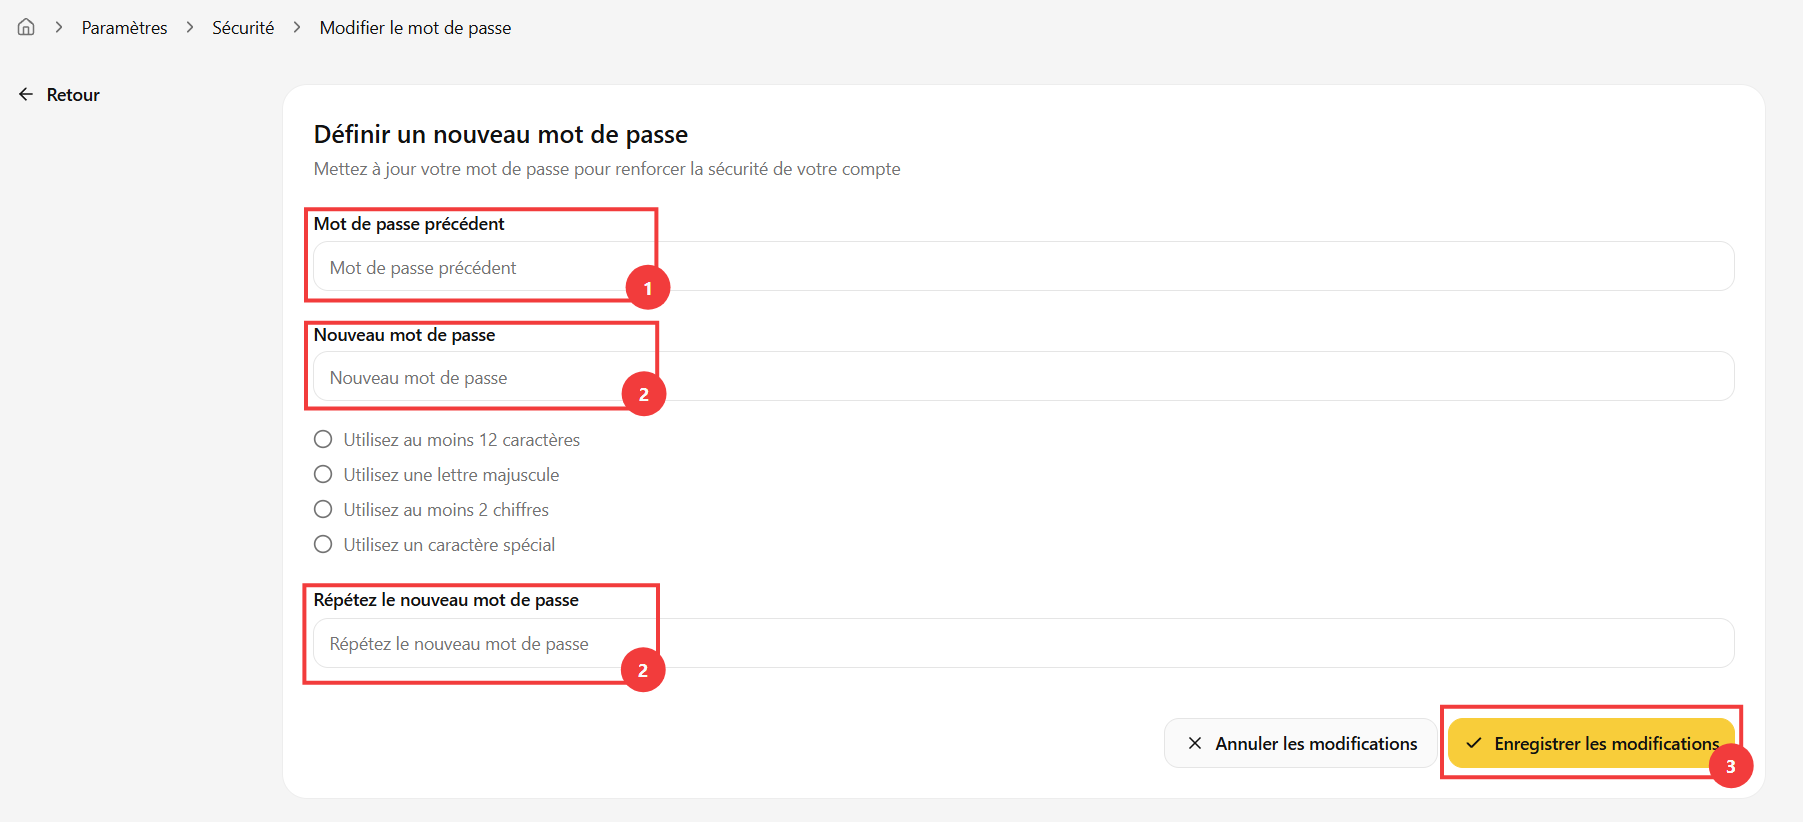Image resolution: width=1803 pixels, height=822 pixels.
Task: Go to the home icon in breadcrumb
Action: (26, 27)
